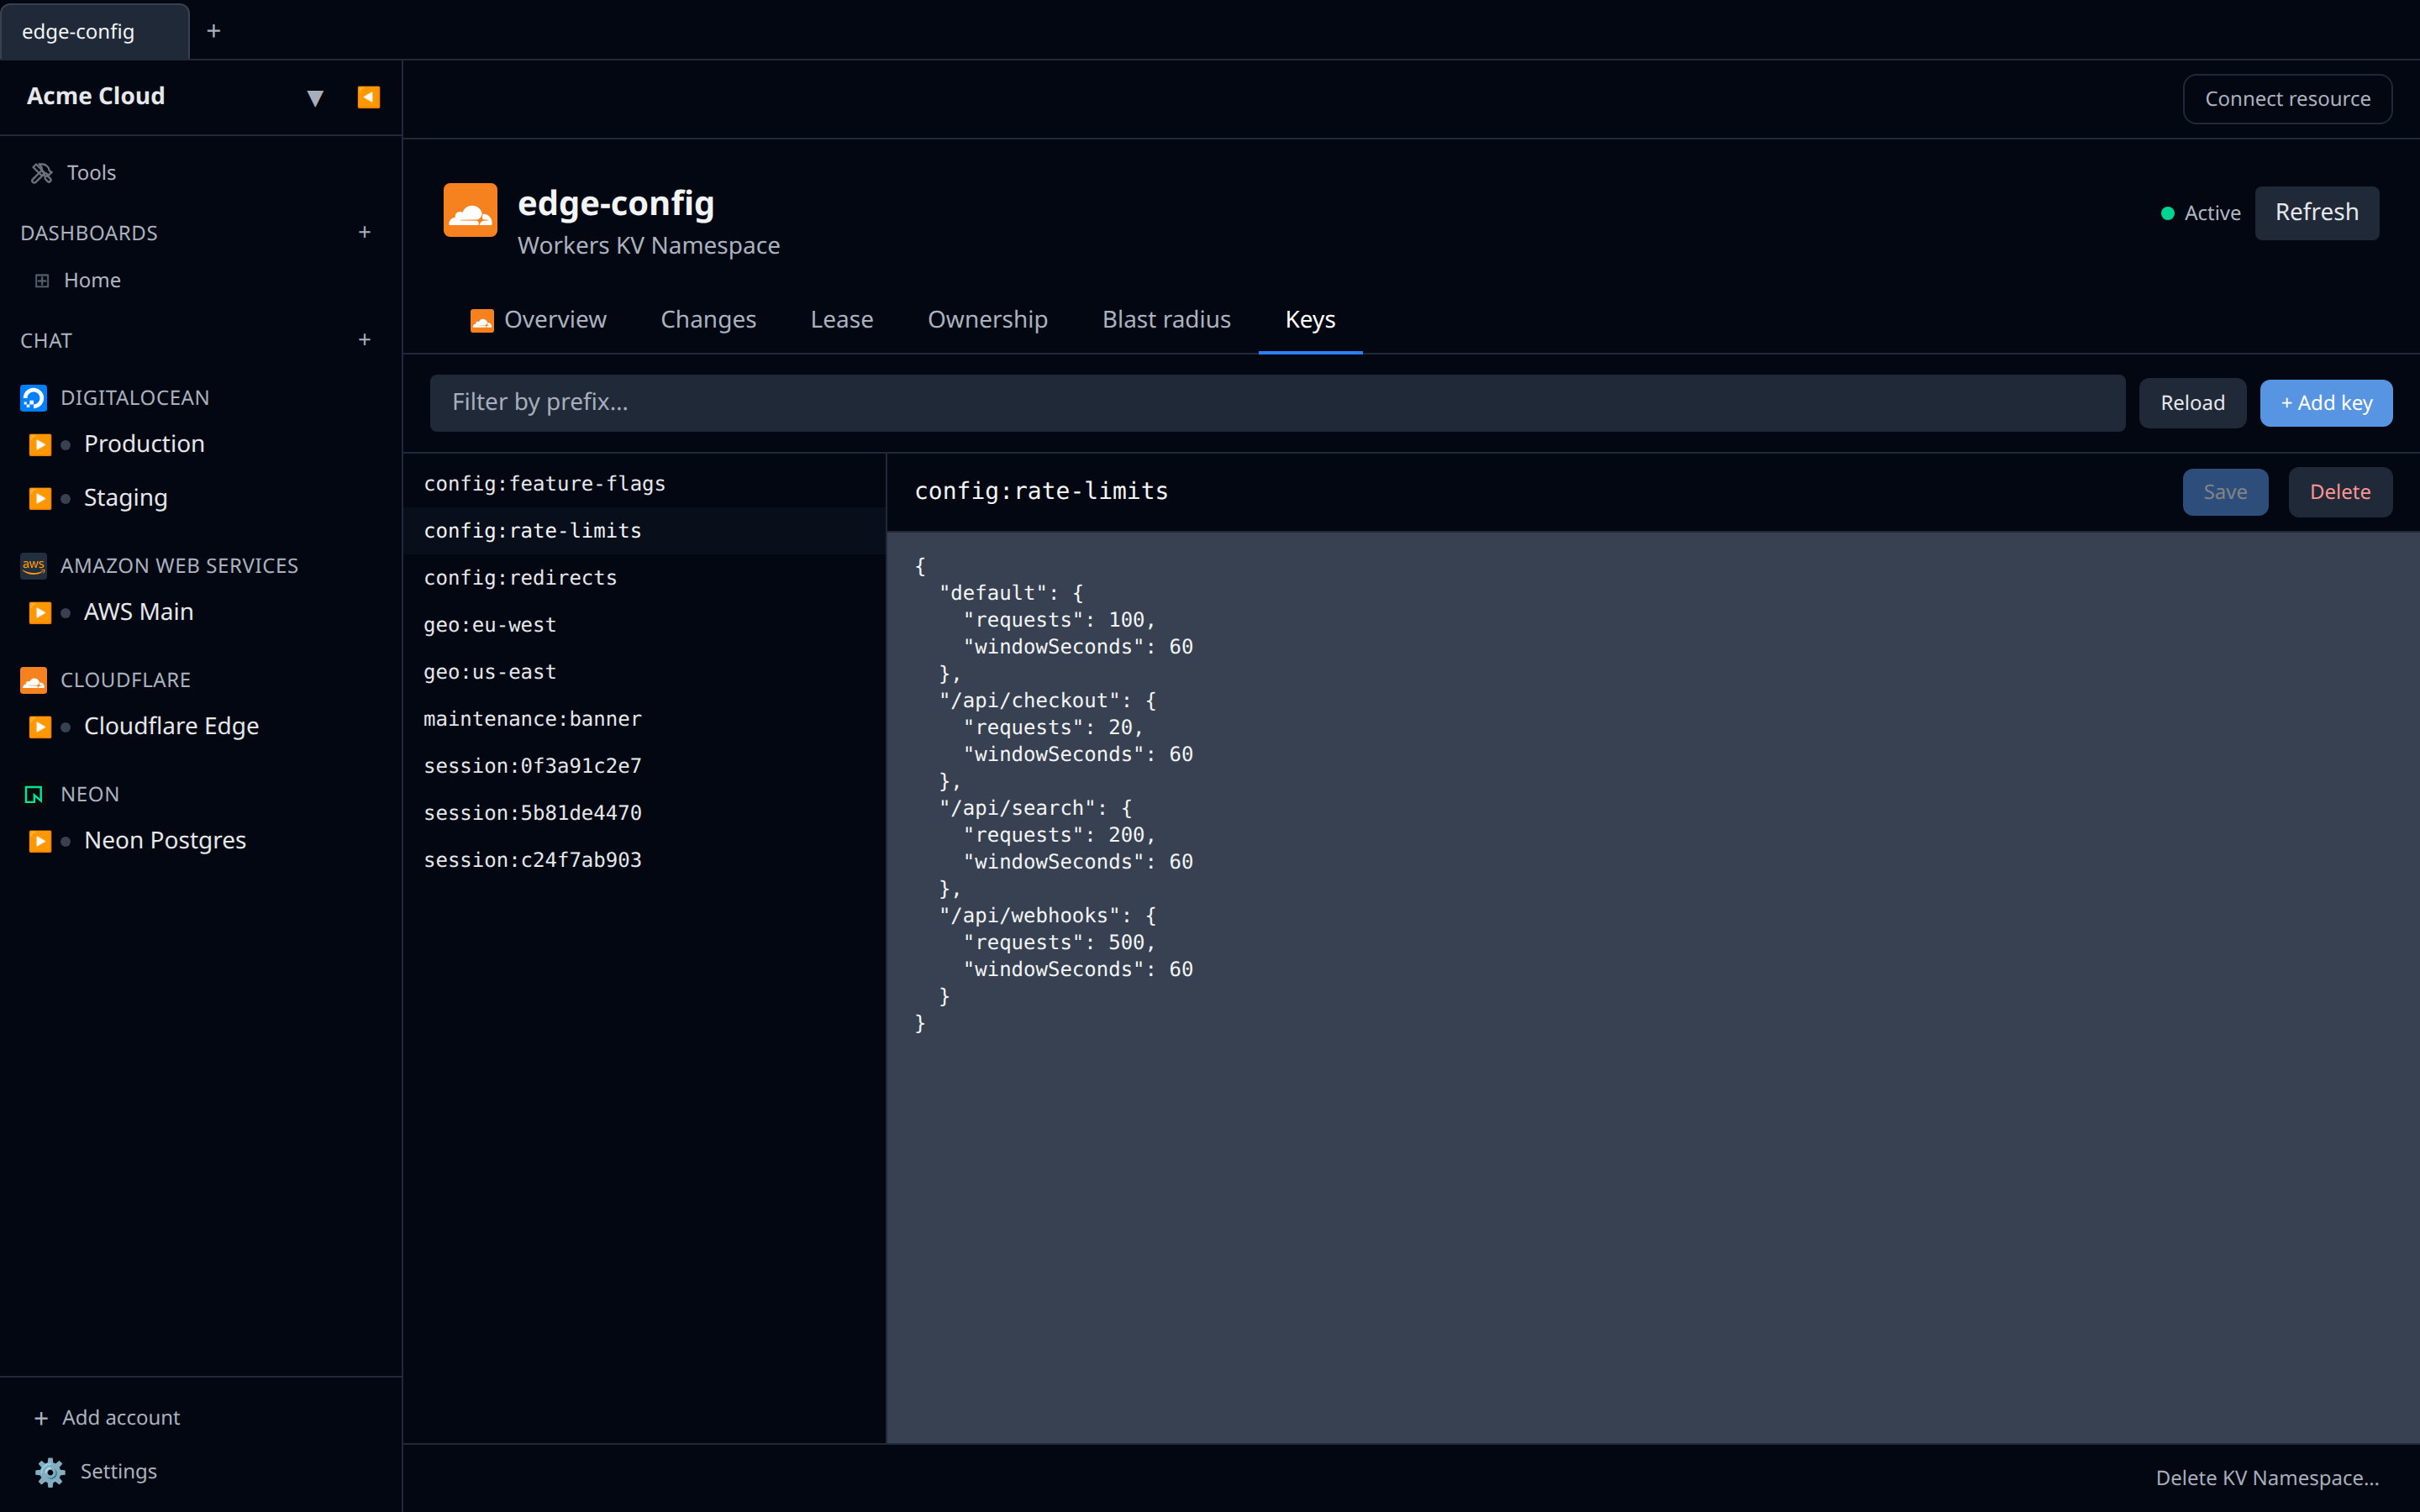Screen dimensions: 2420x1512
Task: Expand the Cloudflare Edge account arrow
Action: 40,726
